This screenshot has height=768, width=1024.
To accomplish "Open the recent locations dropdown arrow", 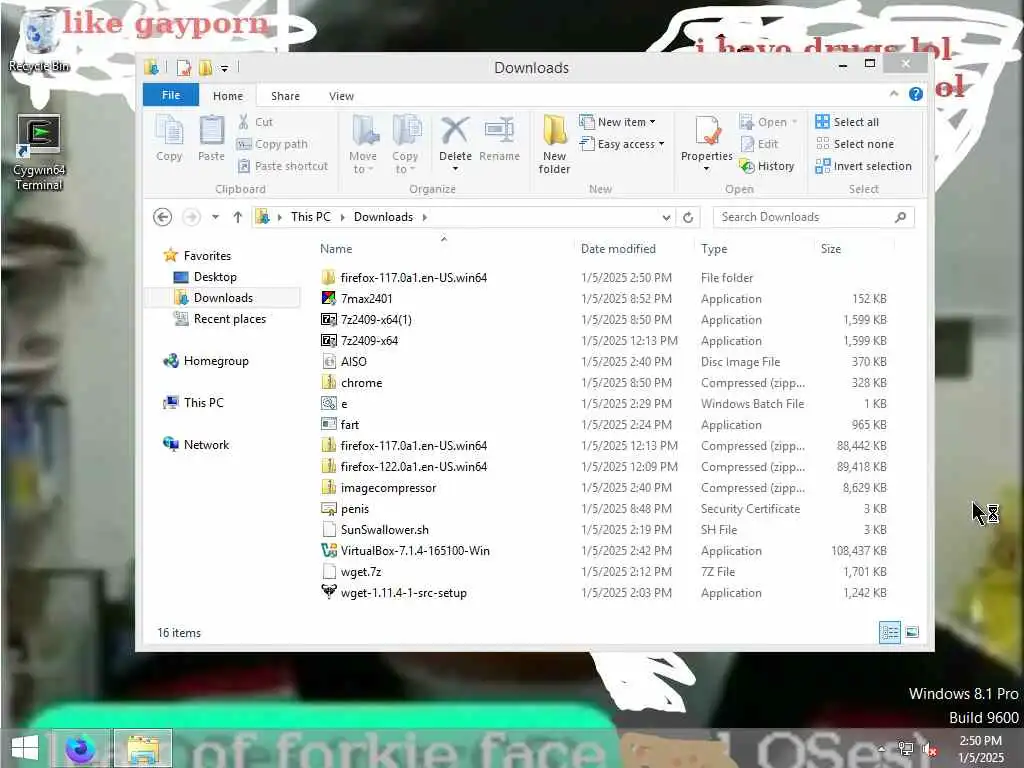I will 216,217.
